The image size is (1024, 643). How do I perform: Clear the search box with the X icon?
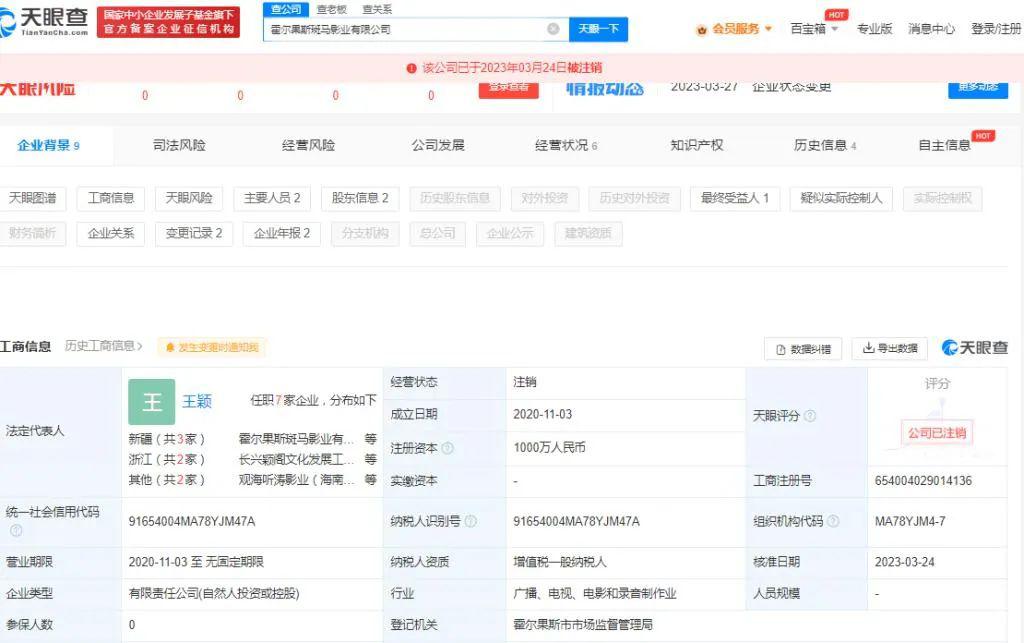pos(553,30)
